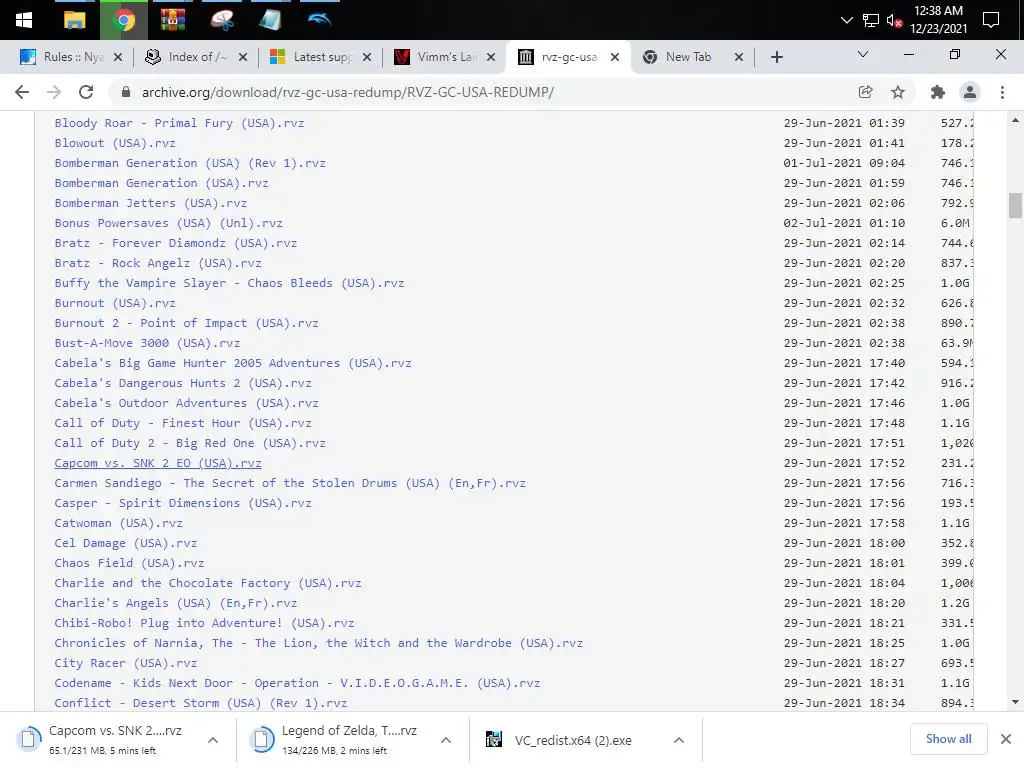This screenshot has height=768, width=1024.
Task: Expand VC_redist.x64 download options
Action: tap(679, 740)
